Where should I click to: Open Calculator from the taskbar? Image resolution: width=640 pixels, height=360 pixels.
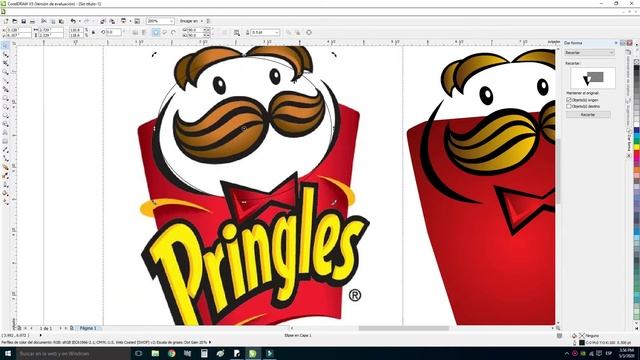point(204,353)
